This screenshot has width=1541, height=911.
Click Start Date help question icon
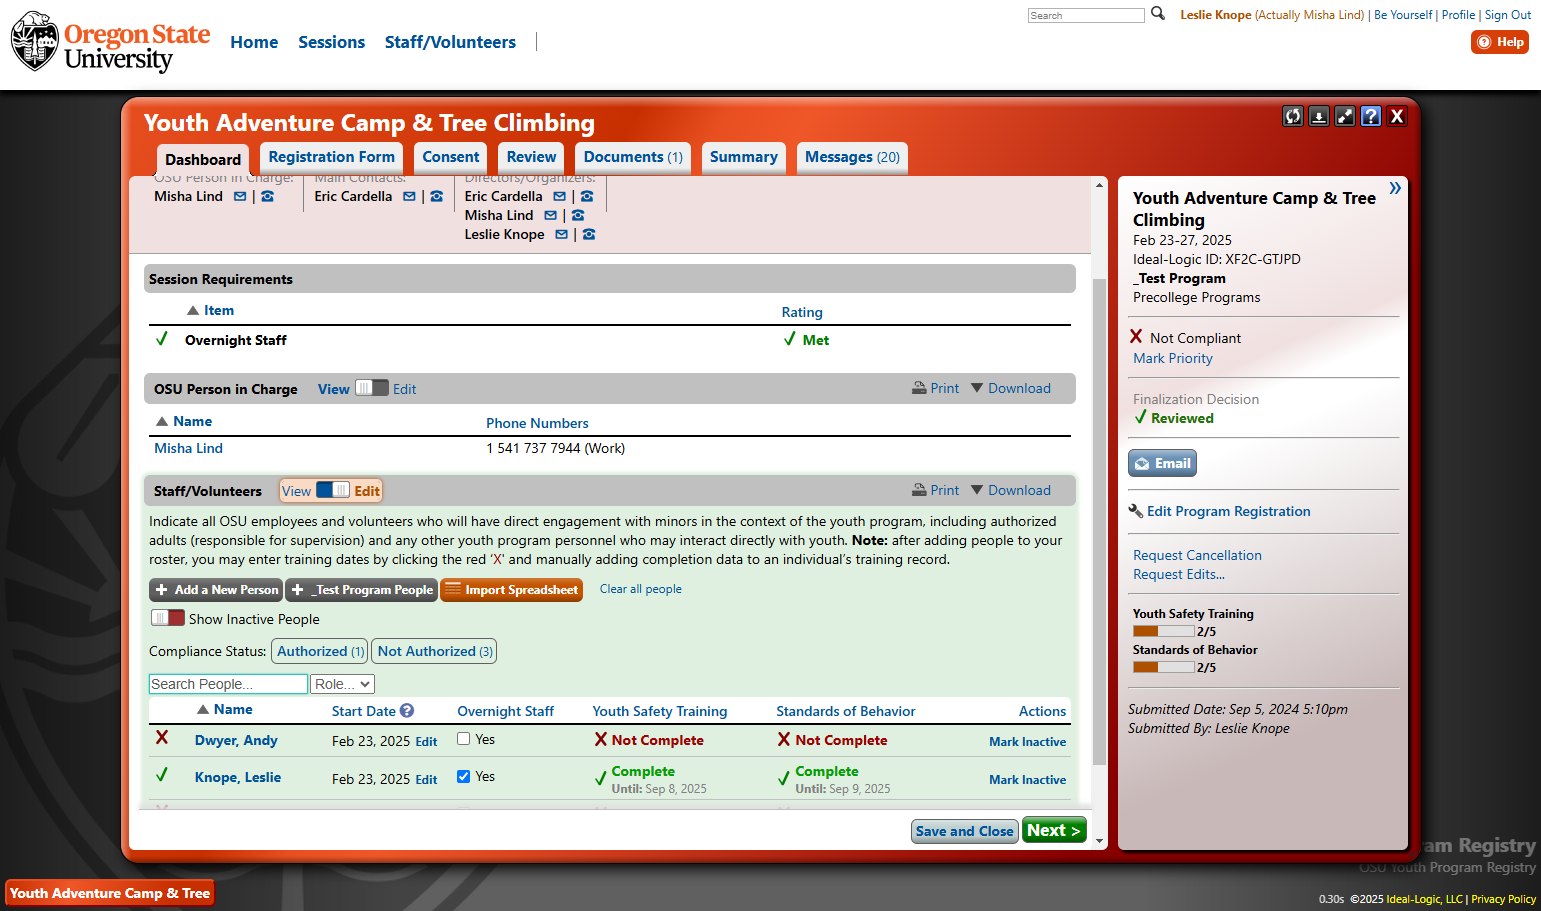407,711
